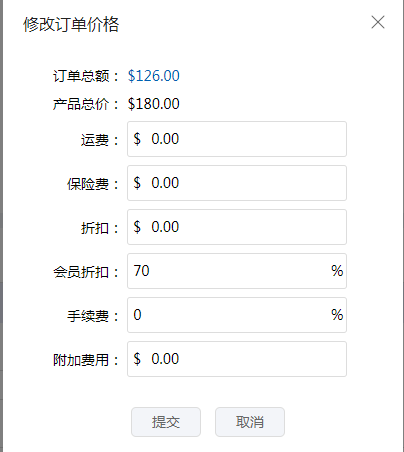The image size is (404, 452).
Task: Click the percent symbol in 会员折扣 field
Action: [337, 271]
